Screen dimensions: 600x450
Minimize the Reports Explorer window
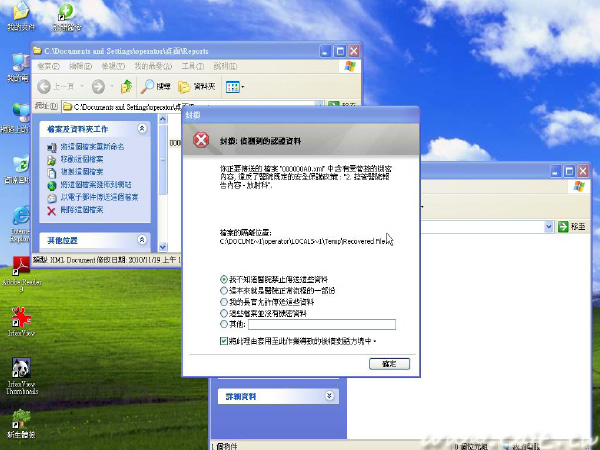326,51
